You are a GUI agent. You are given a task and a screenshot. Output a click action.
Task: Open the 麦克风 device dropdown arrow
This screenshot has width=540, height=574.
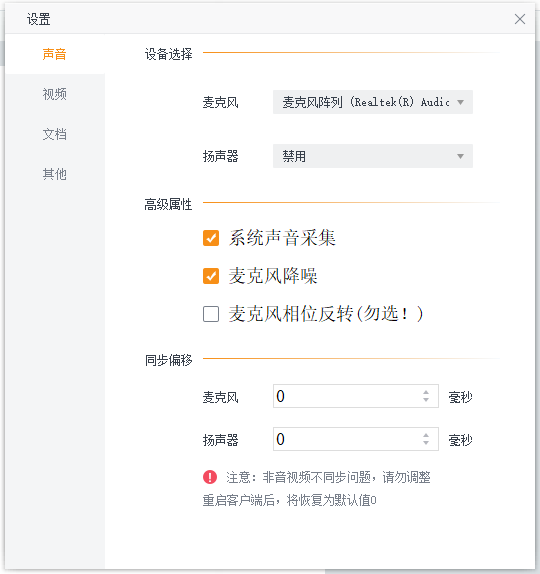pyautogui.click(x=461, y=102)
